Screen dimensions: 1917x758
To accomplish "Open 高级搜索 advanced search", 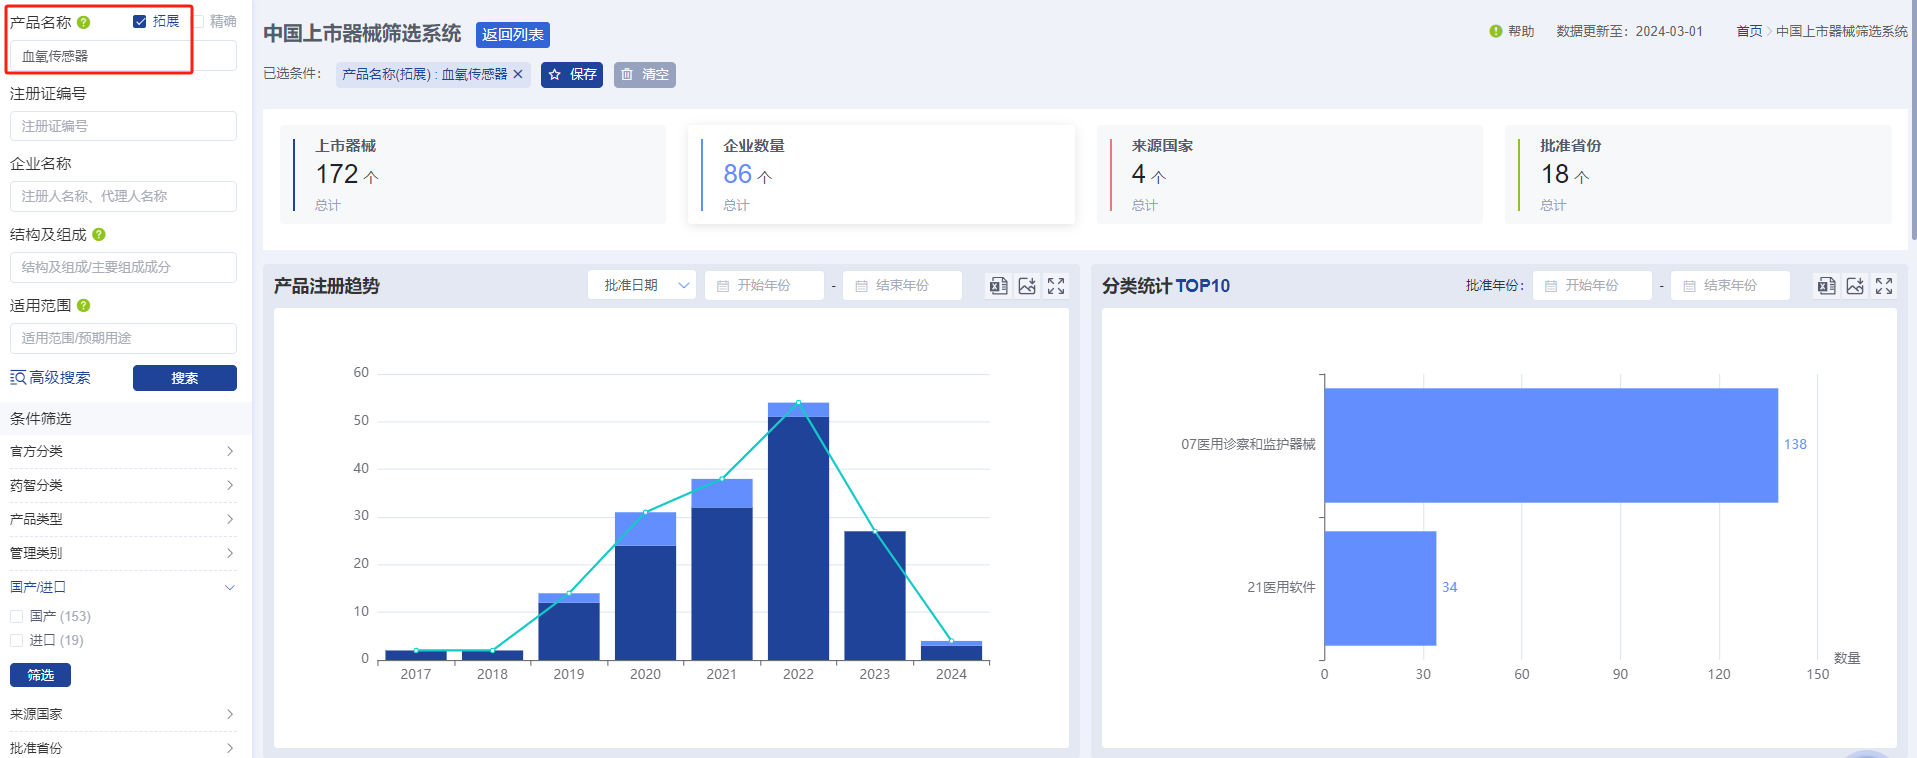I will [50, 378].
